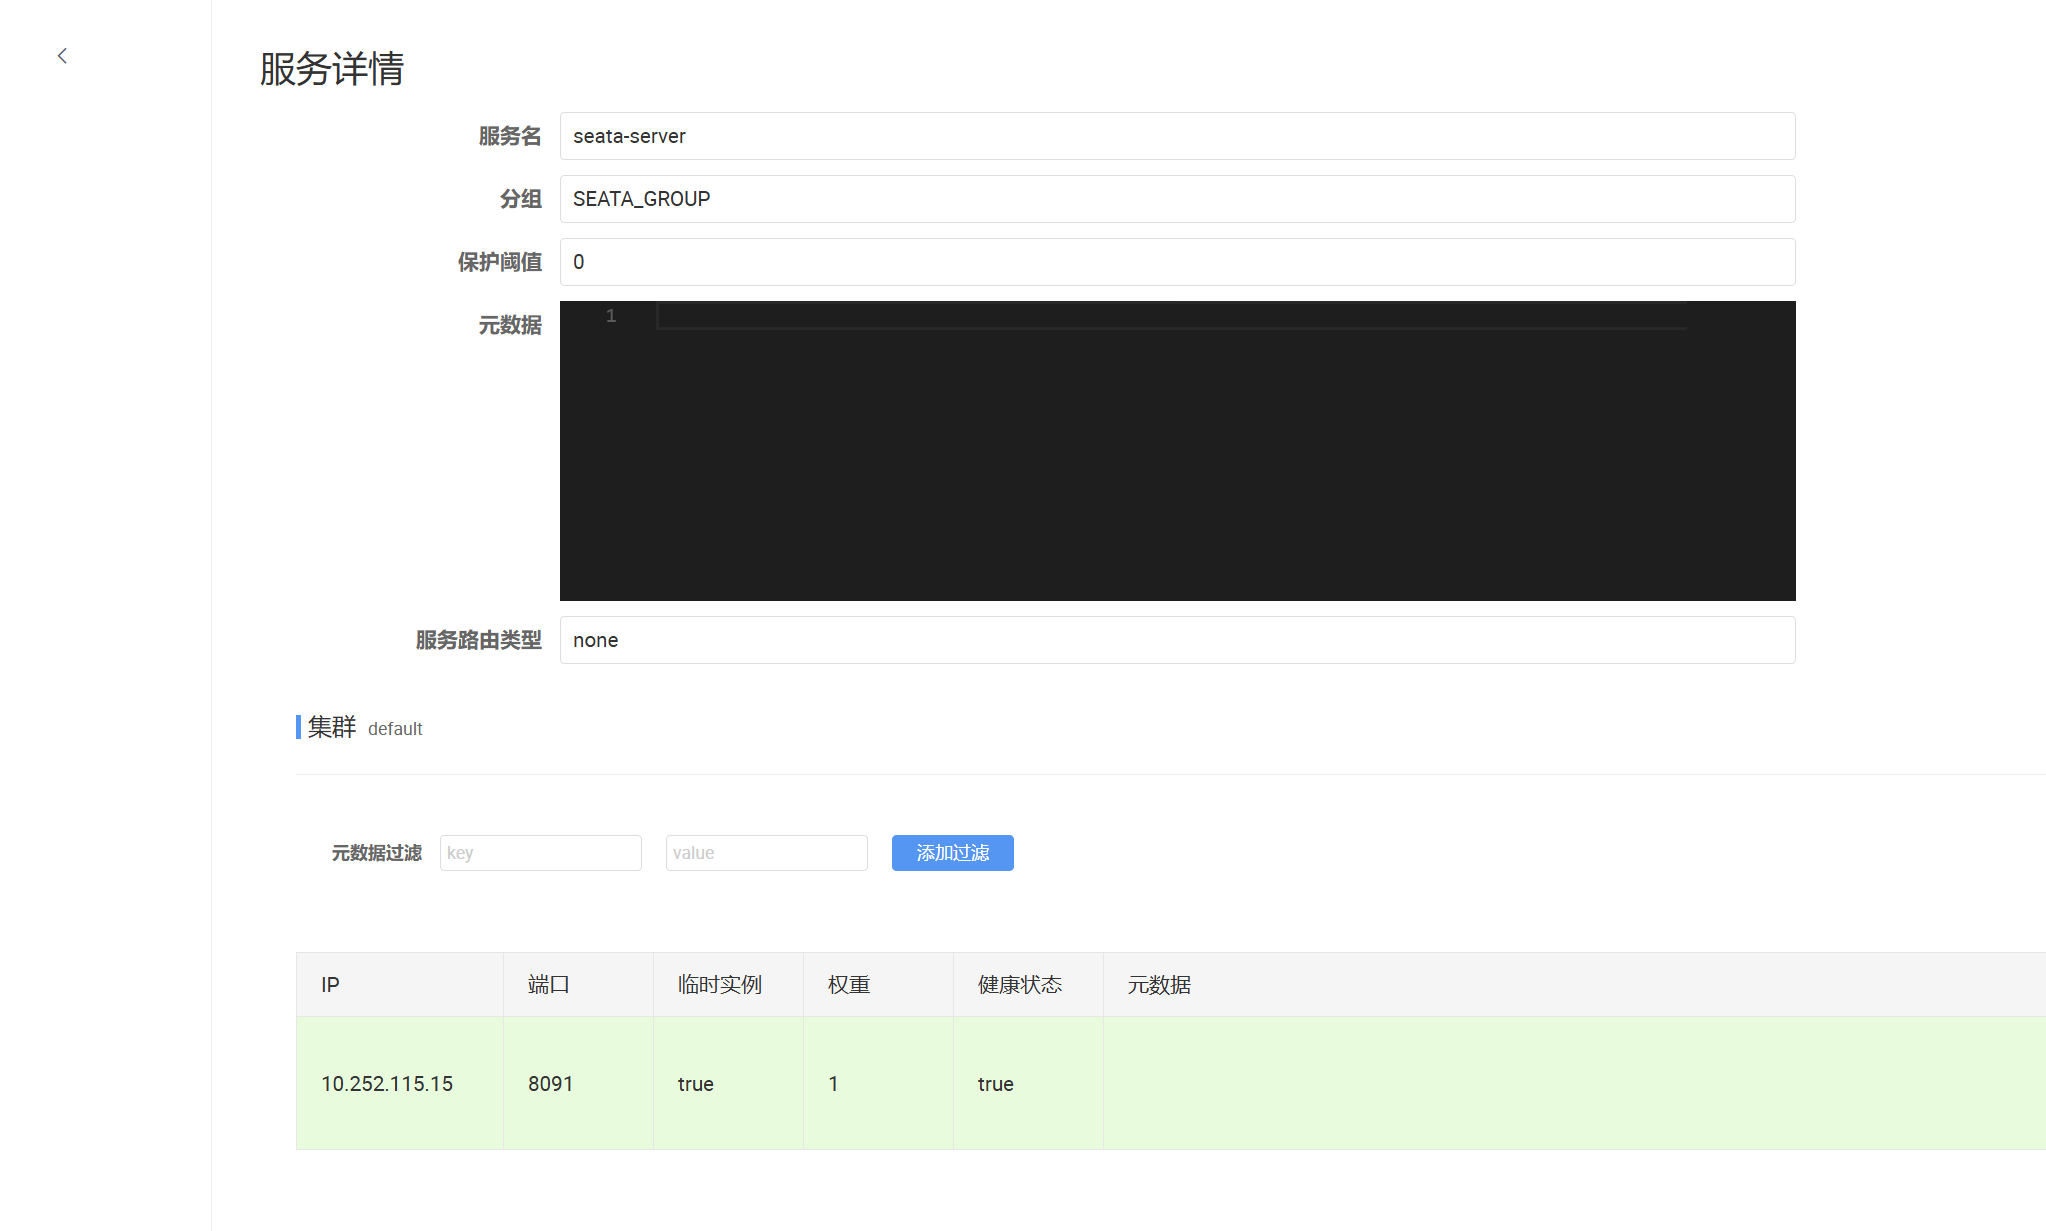Focus the metadata filter value input
The height and width of the screenshot is (1231, 2046).
(x=766, y=853)
